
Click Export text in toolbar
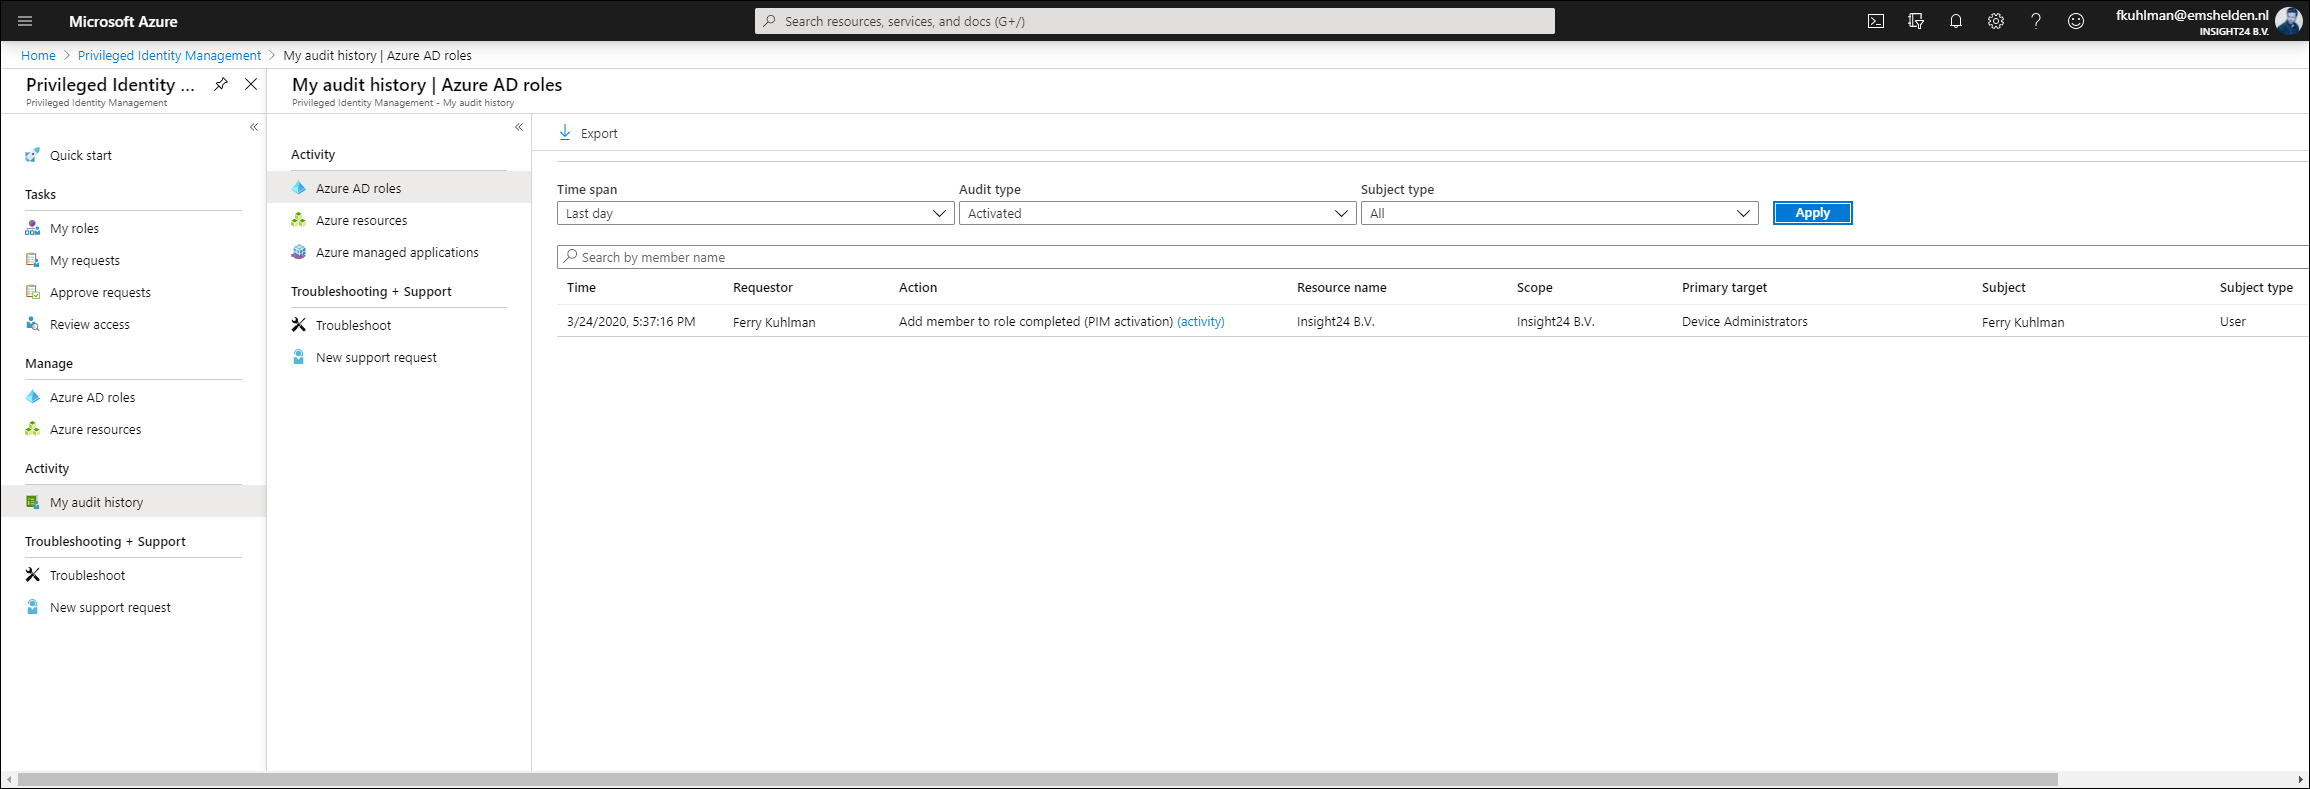(599, 133)
